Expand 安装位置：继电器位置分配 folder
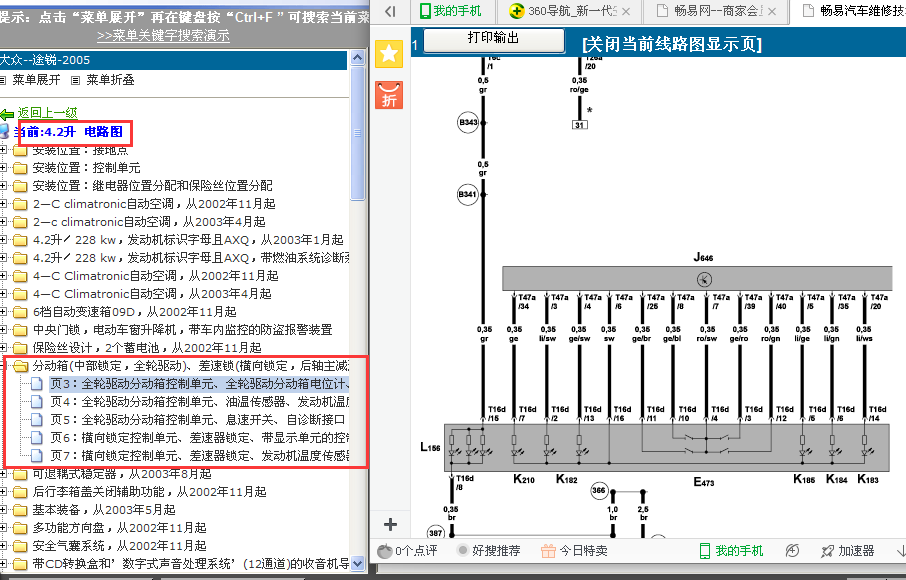 (3, 186)
